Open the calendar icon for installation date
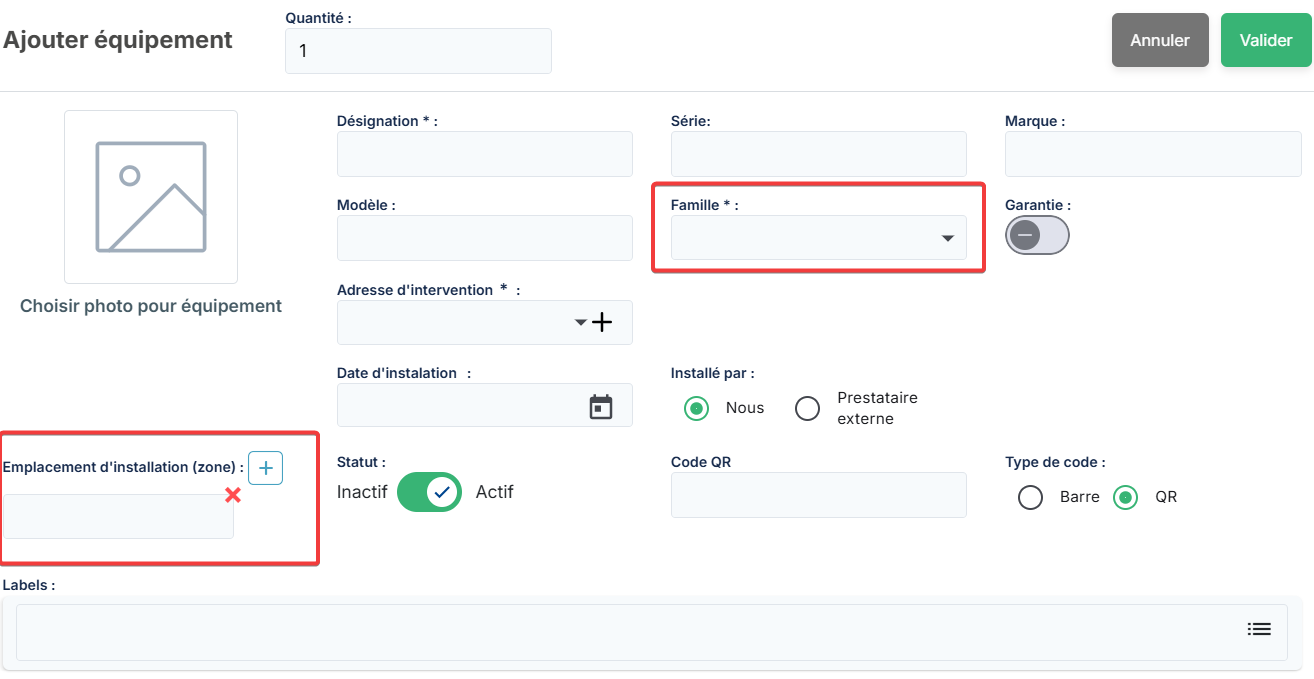Viewport: 1314px width, 679px height. [x=600, y=406]
